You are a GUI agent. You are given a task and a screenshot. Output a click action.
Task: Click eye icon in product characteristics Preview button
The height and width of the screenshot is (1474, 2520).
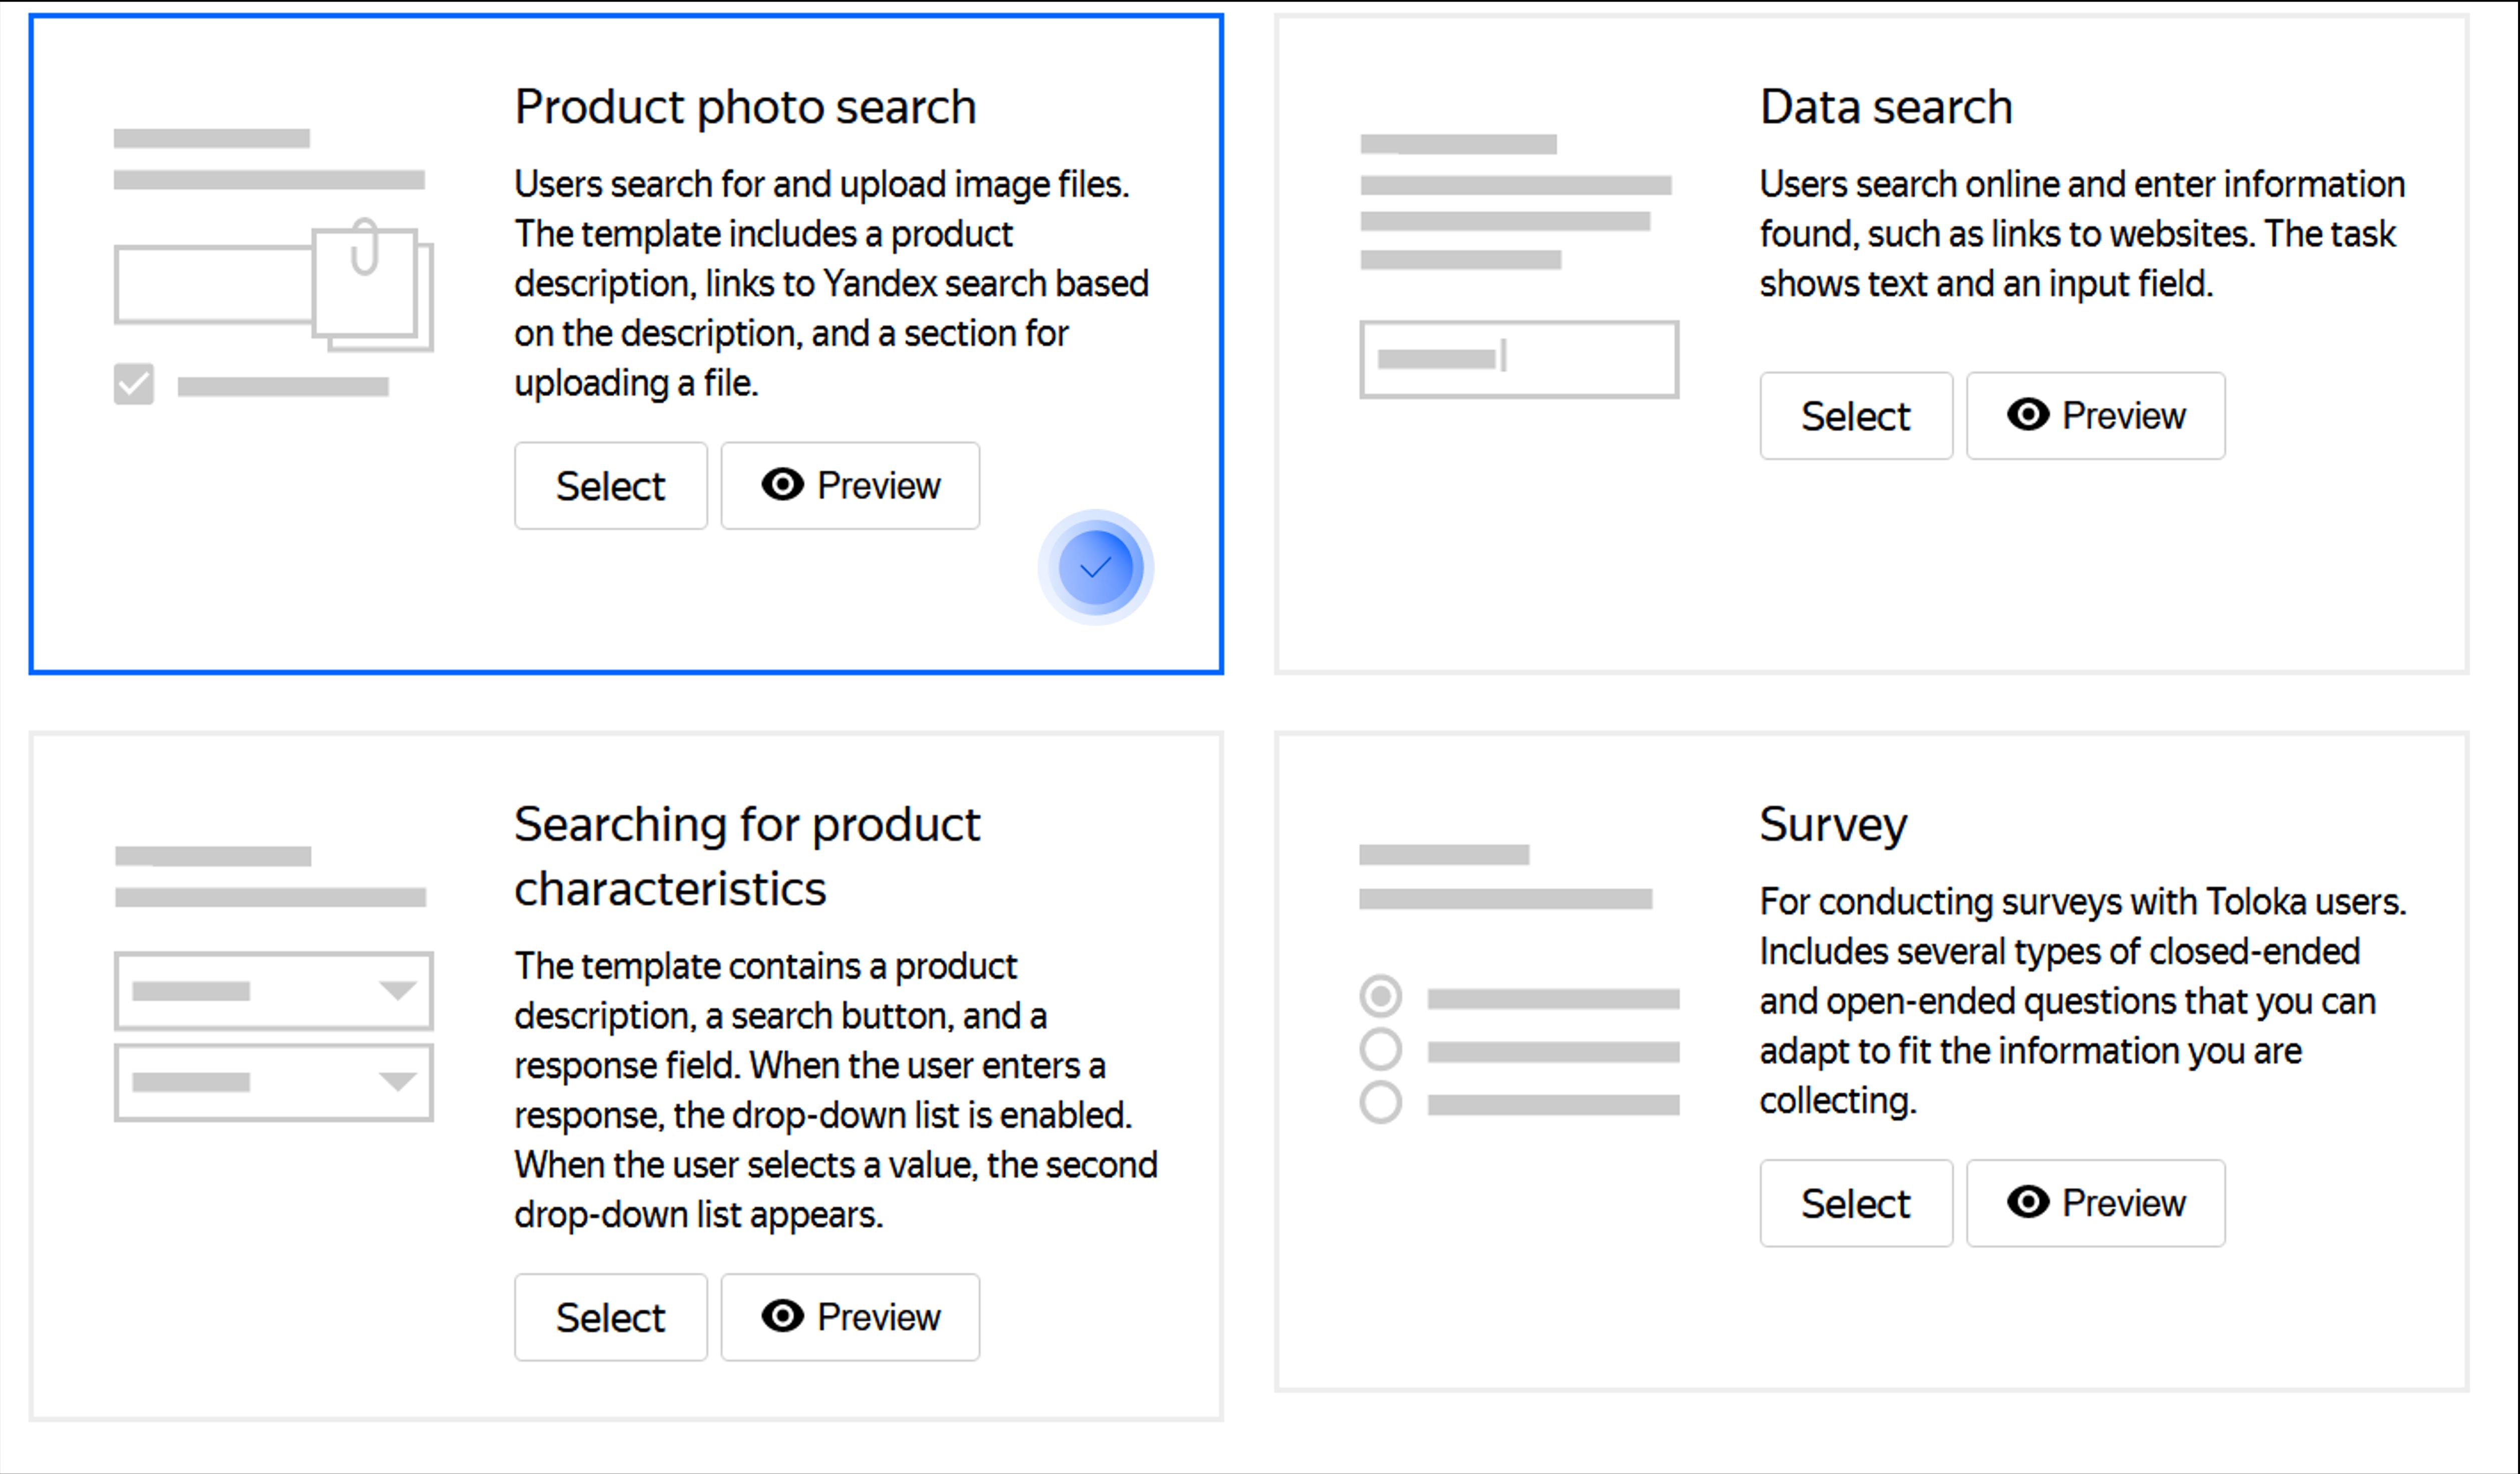coord(782,1316)
